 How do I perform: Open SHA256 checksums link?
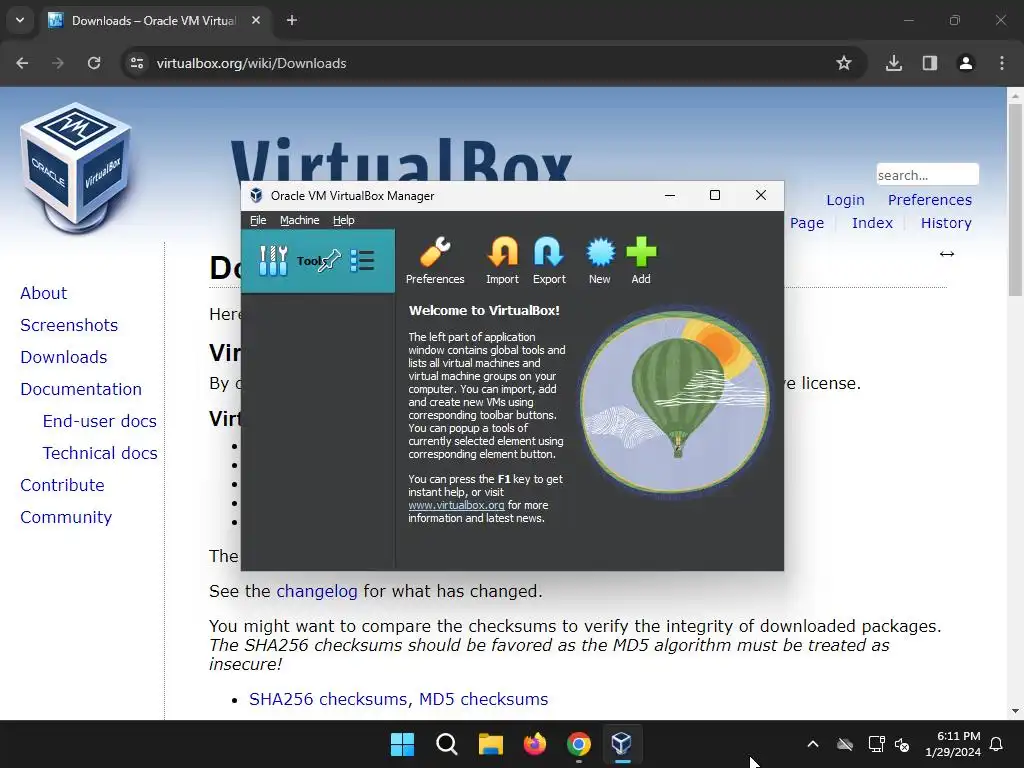[329, 699]
